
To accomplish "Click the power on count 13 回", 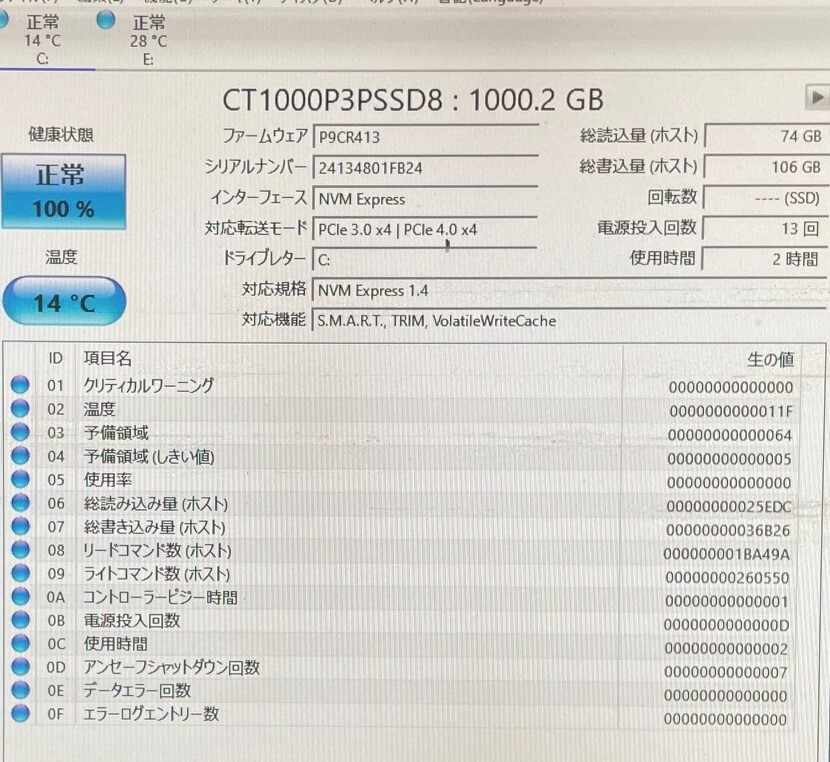I will 765,229.
